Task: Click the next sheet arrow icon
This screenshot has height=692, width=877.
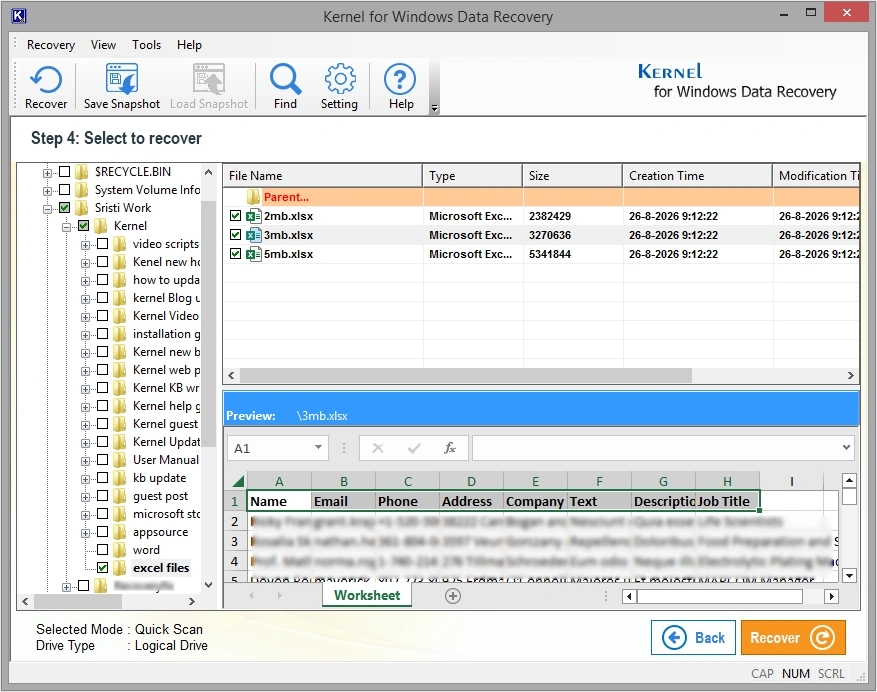Action: point(279,595)
